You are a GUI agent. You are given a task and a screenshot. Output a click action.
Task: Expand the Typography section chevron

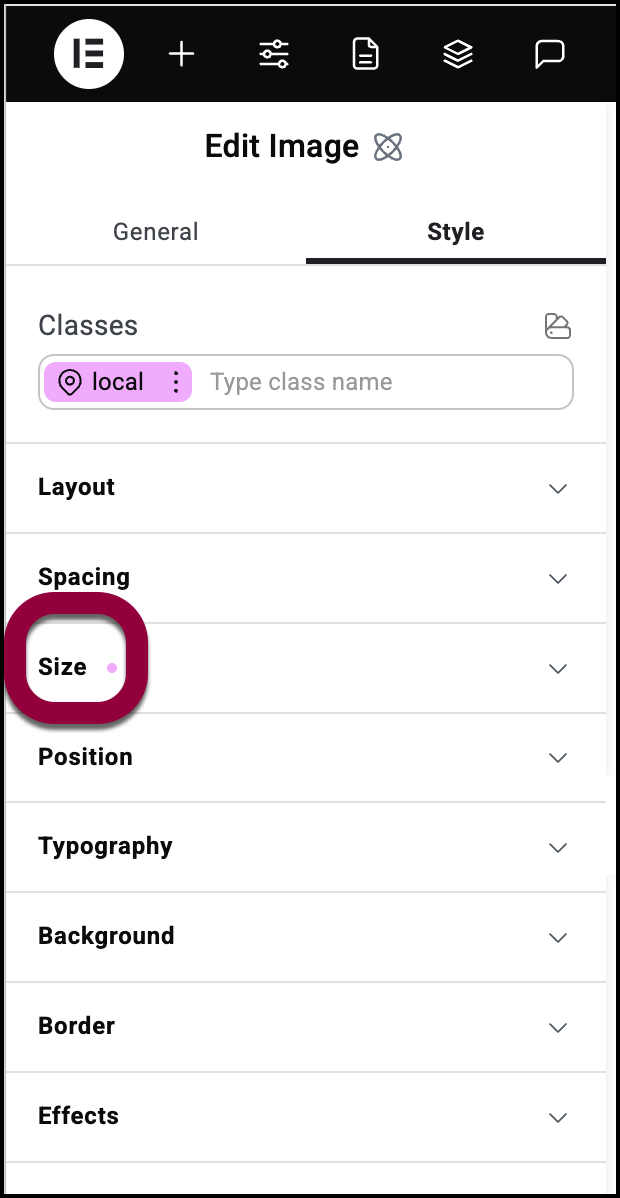coord(558,848)
